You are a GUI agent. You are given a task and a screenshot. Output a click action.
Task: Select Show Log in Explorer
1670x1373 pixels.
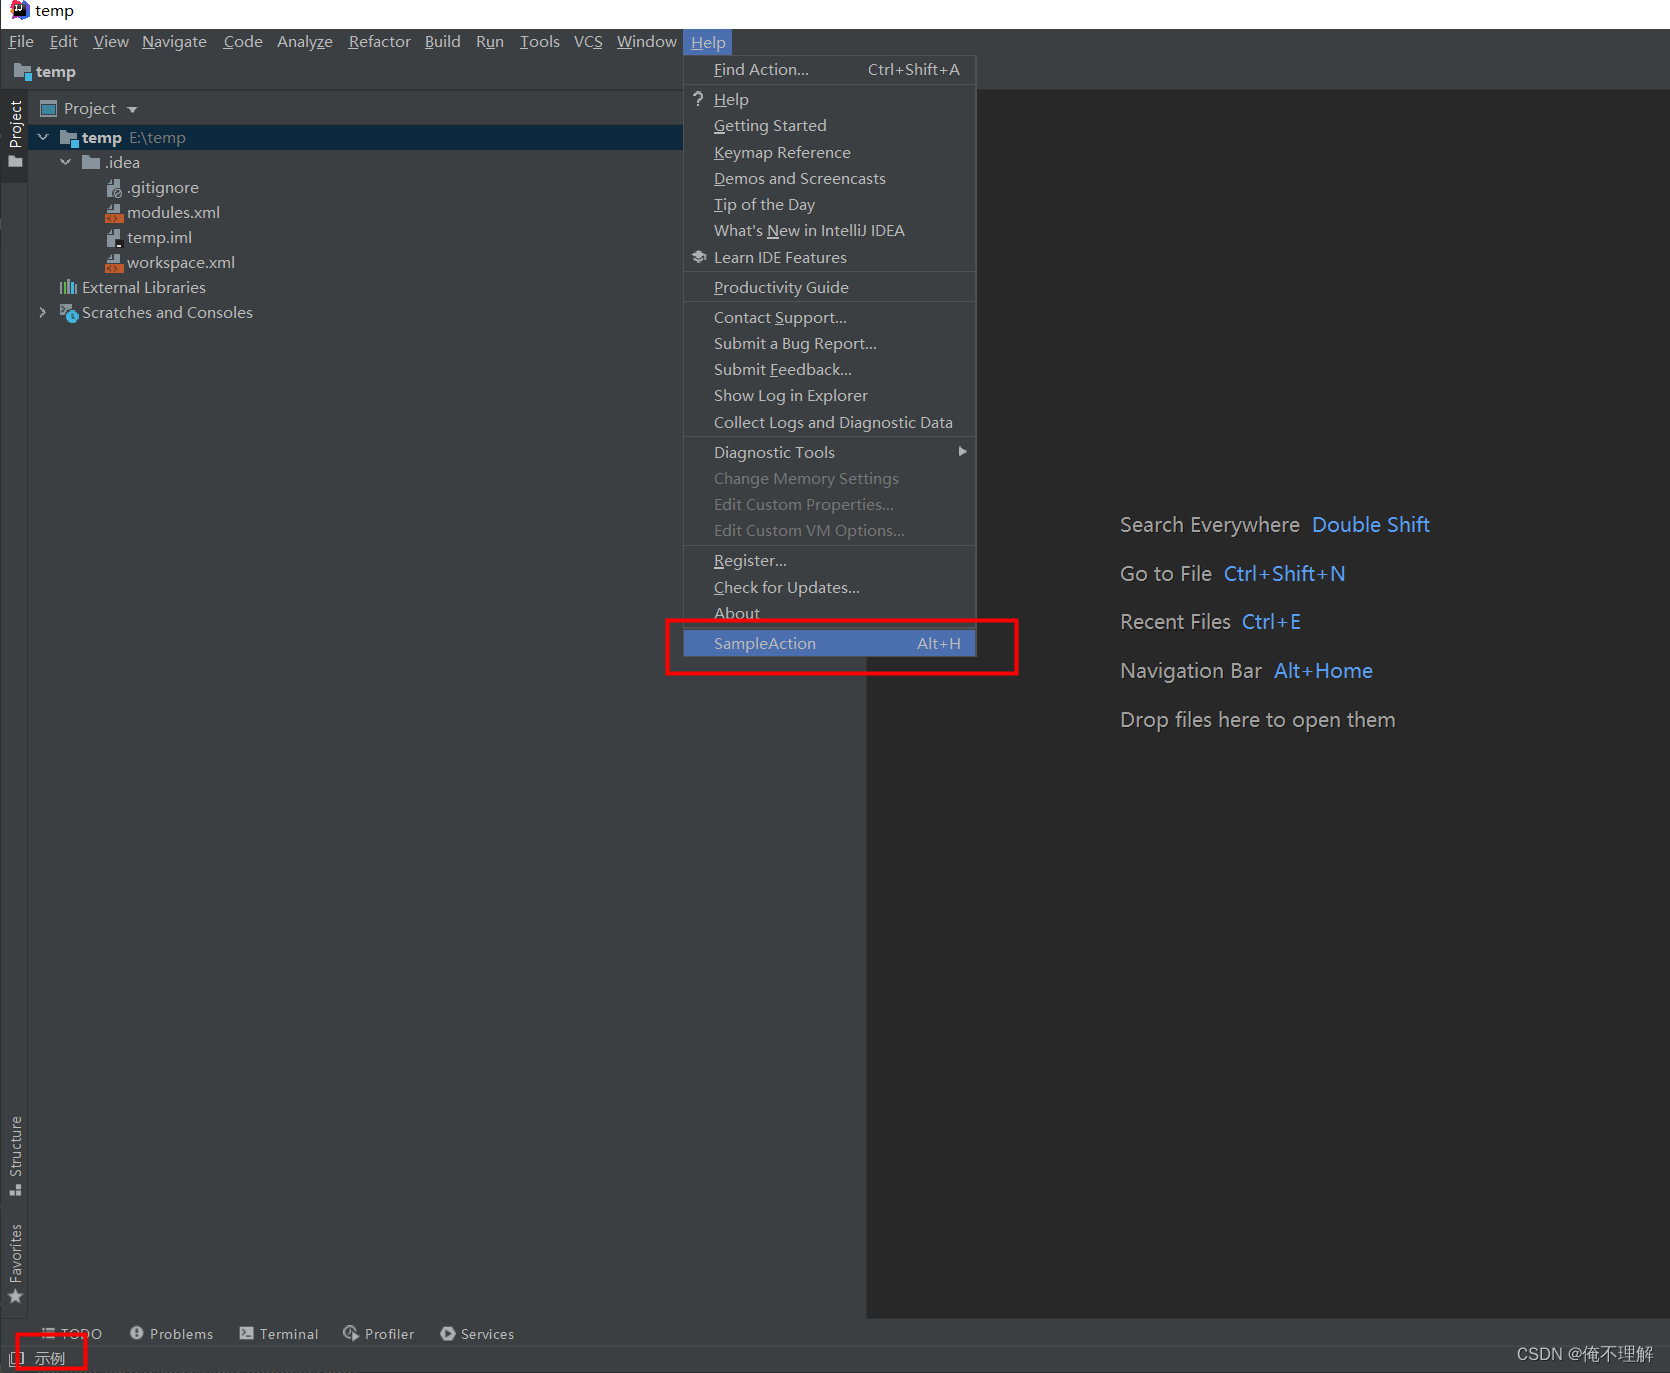[830, 396]
